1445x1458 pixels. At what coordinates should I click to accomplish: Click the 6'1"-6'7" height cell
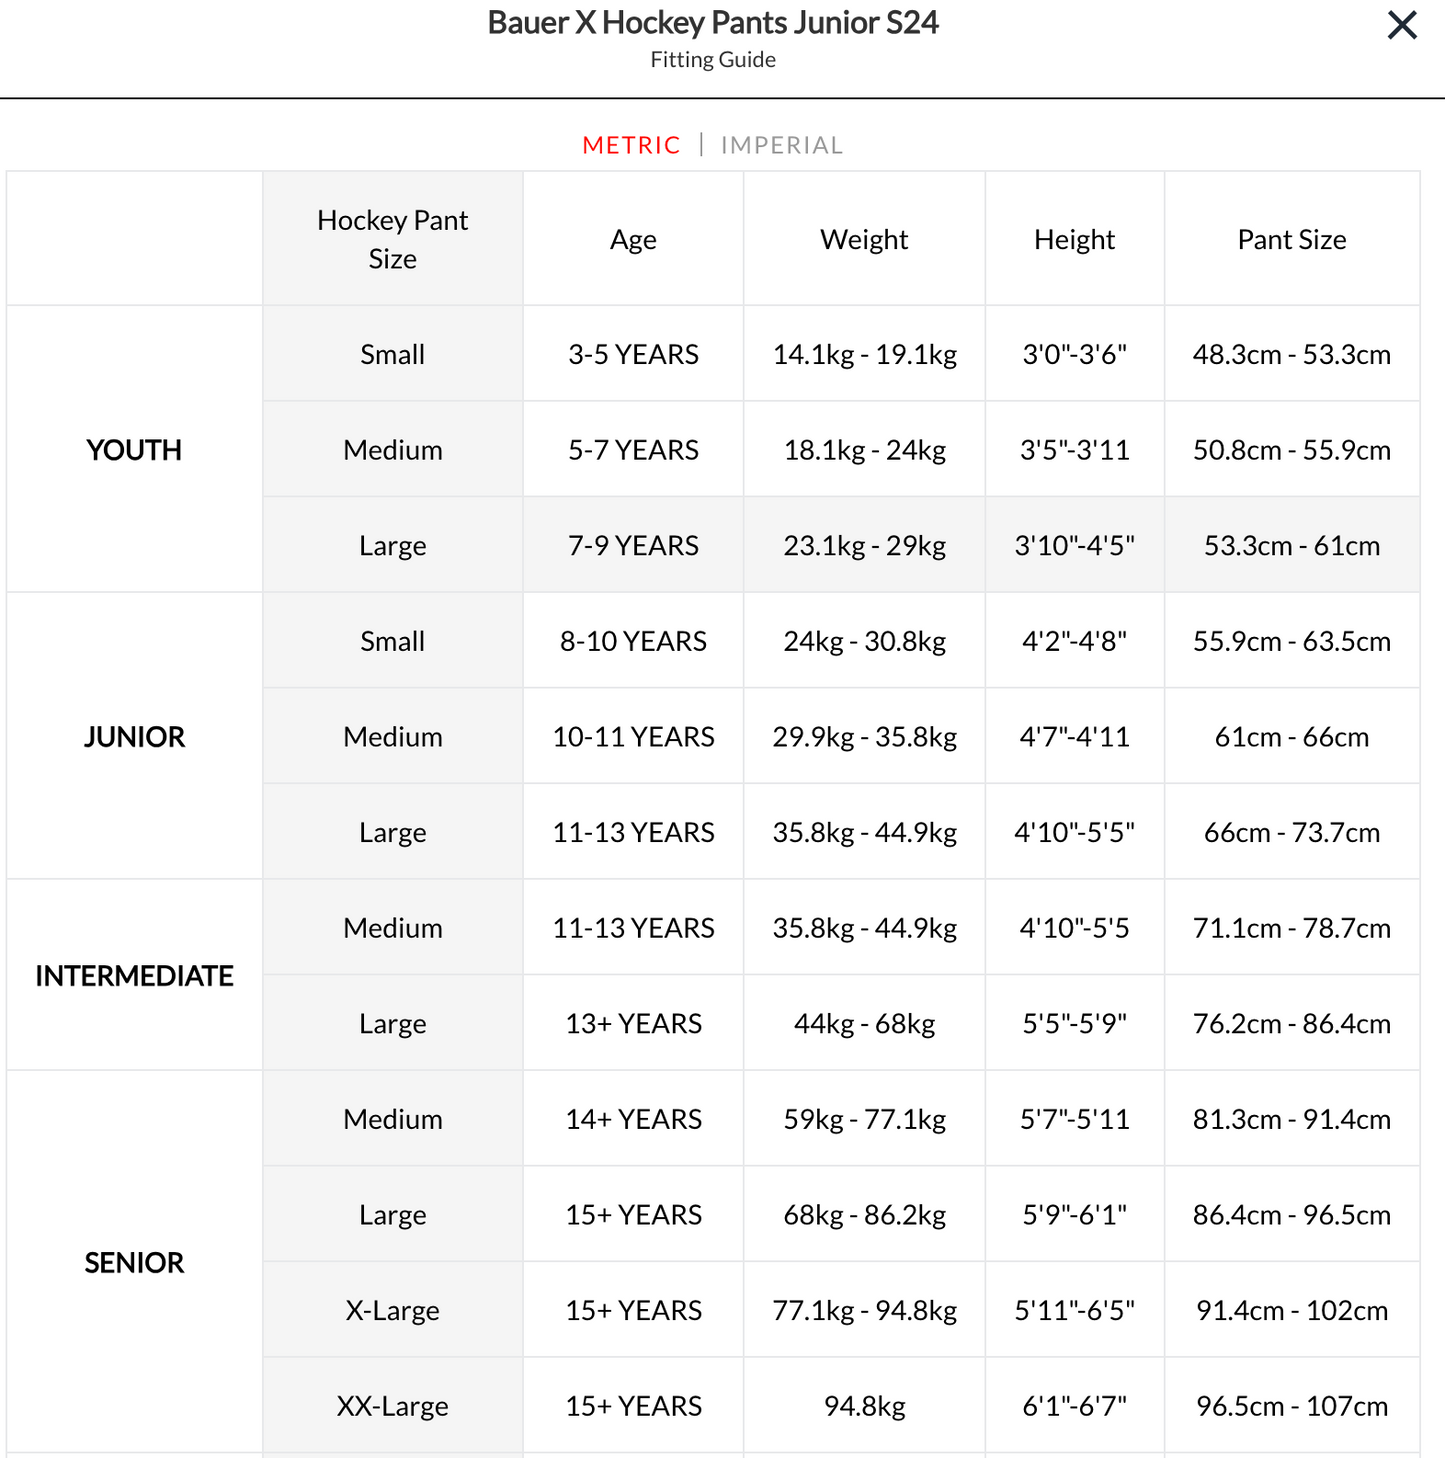[x=1075, y=1406]
